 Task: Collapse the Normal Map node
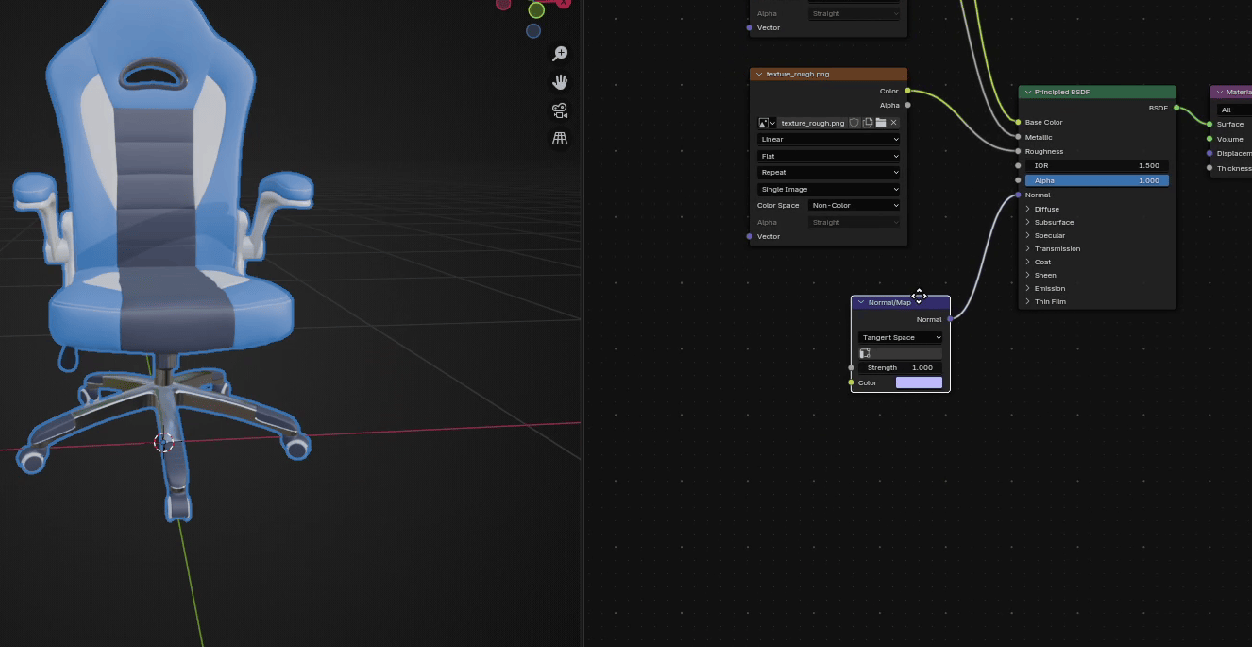(x=862, y=302)
